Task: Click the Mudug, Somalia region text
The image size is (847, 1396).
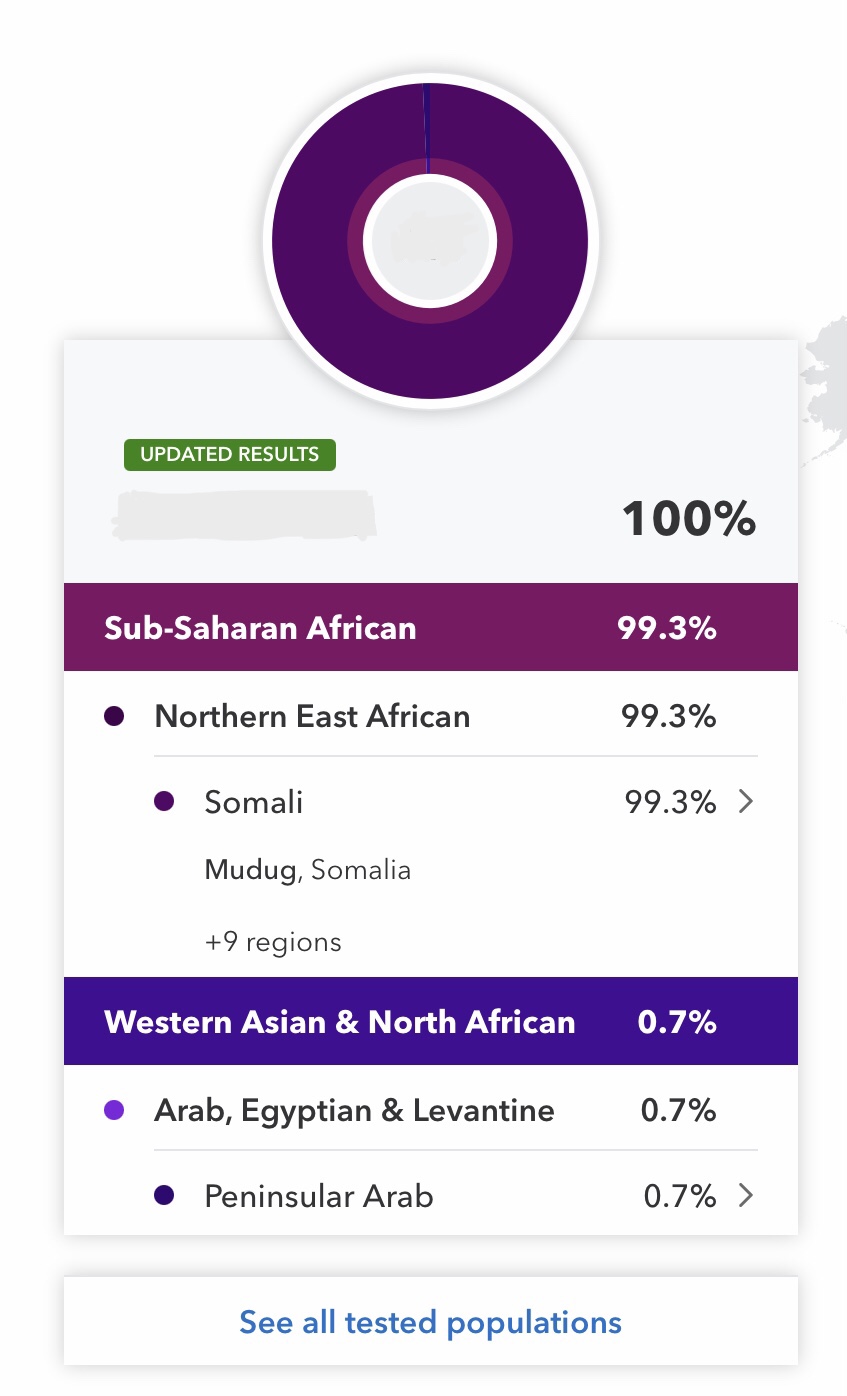Action: click(x=307, y=870)
